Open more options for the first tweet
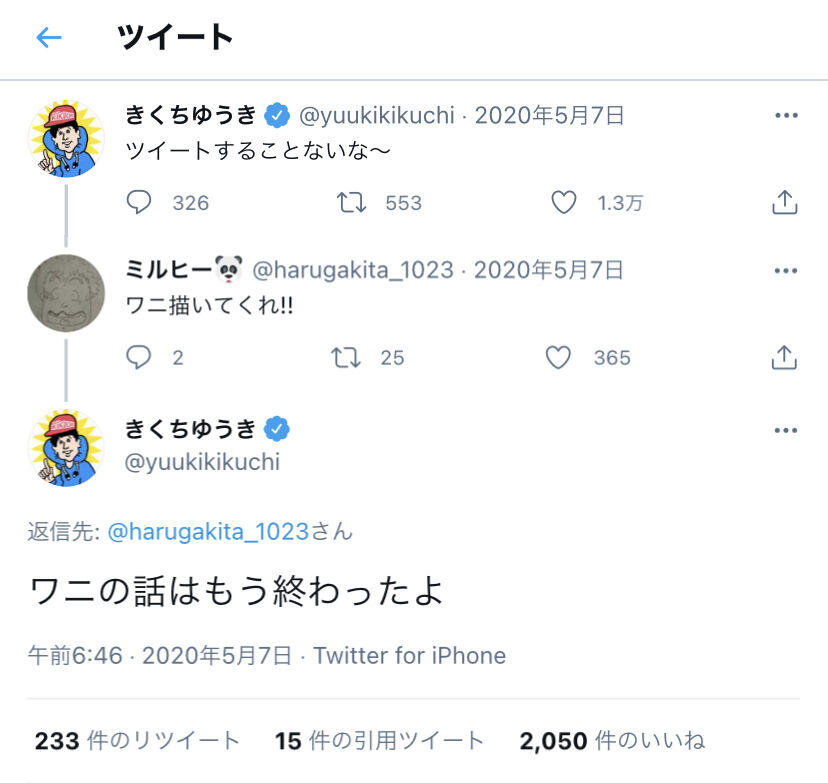828x783 pixels. pos(786,116)
